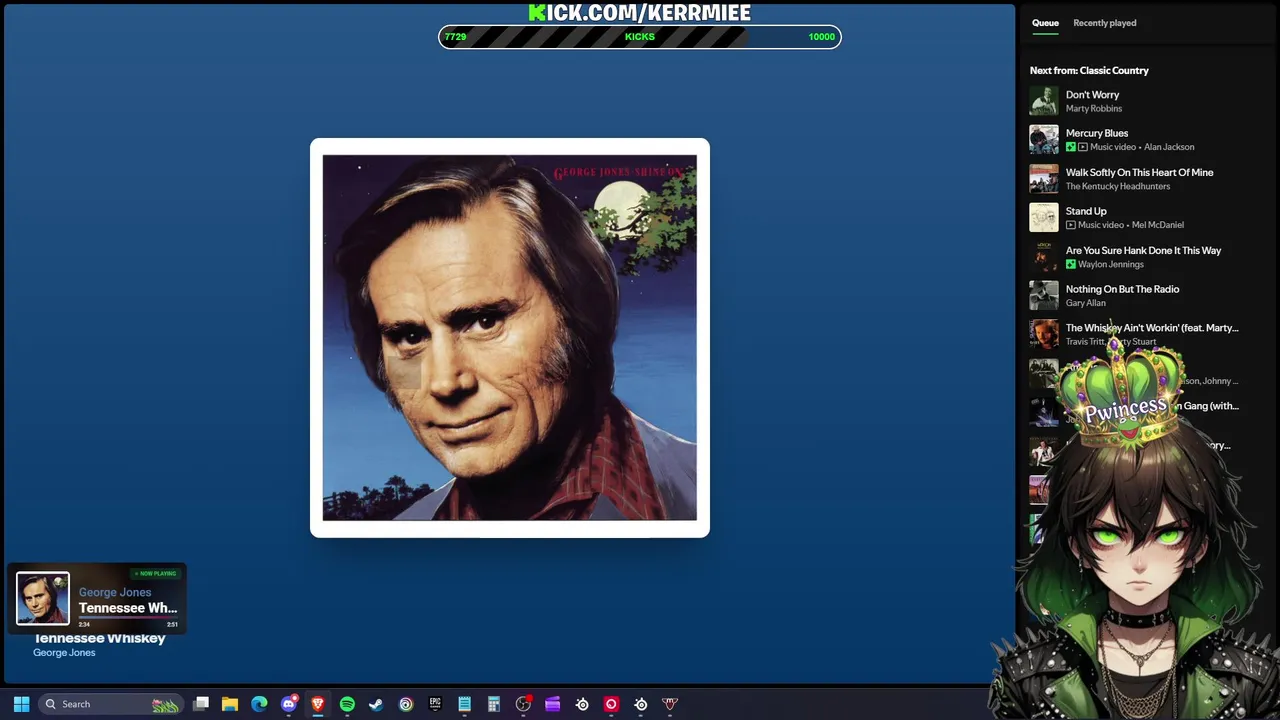Click the Next from: Classic Country heading
The width and height of the screenshot is (1280, 720).
tap(1089, 70)
